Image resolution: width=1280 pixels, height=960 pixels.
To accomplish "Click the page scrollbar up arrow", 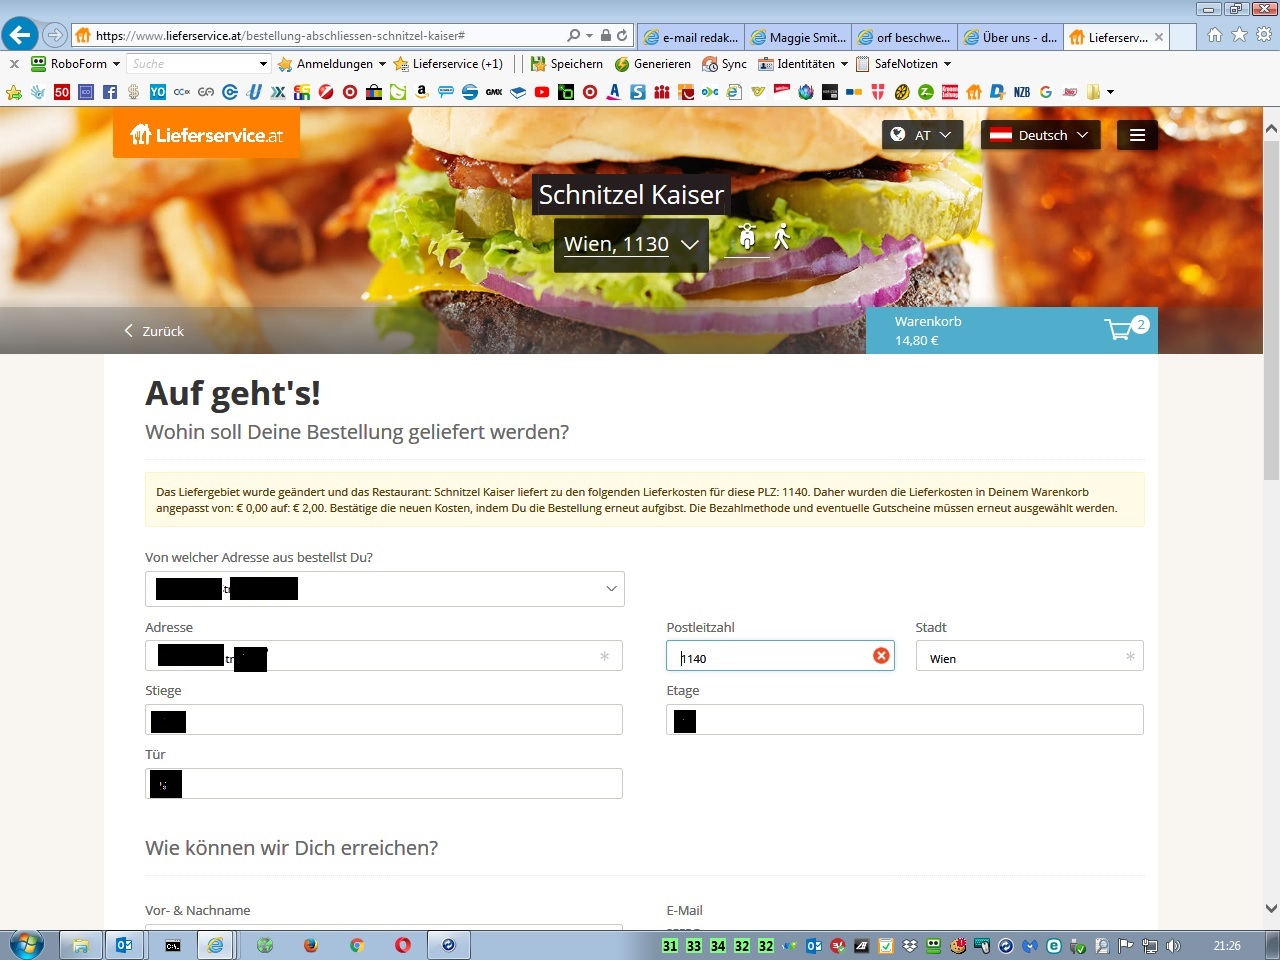I will point(1271,129).
